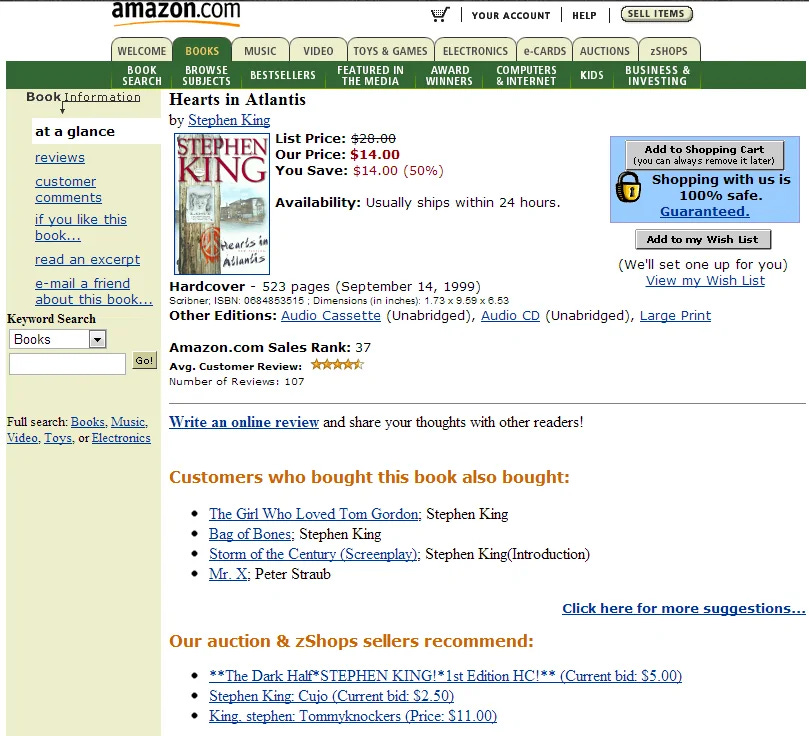Open the Books category dropdown

click(58, 339)
